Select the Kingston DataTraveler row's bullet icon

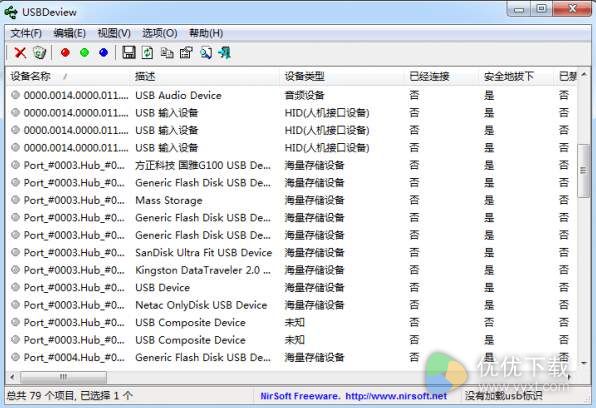point(15,270)
